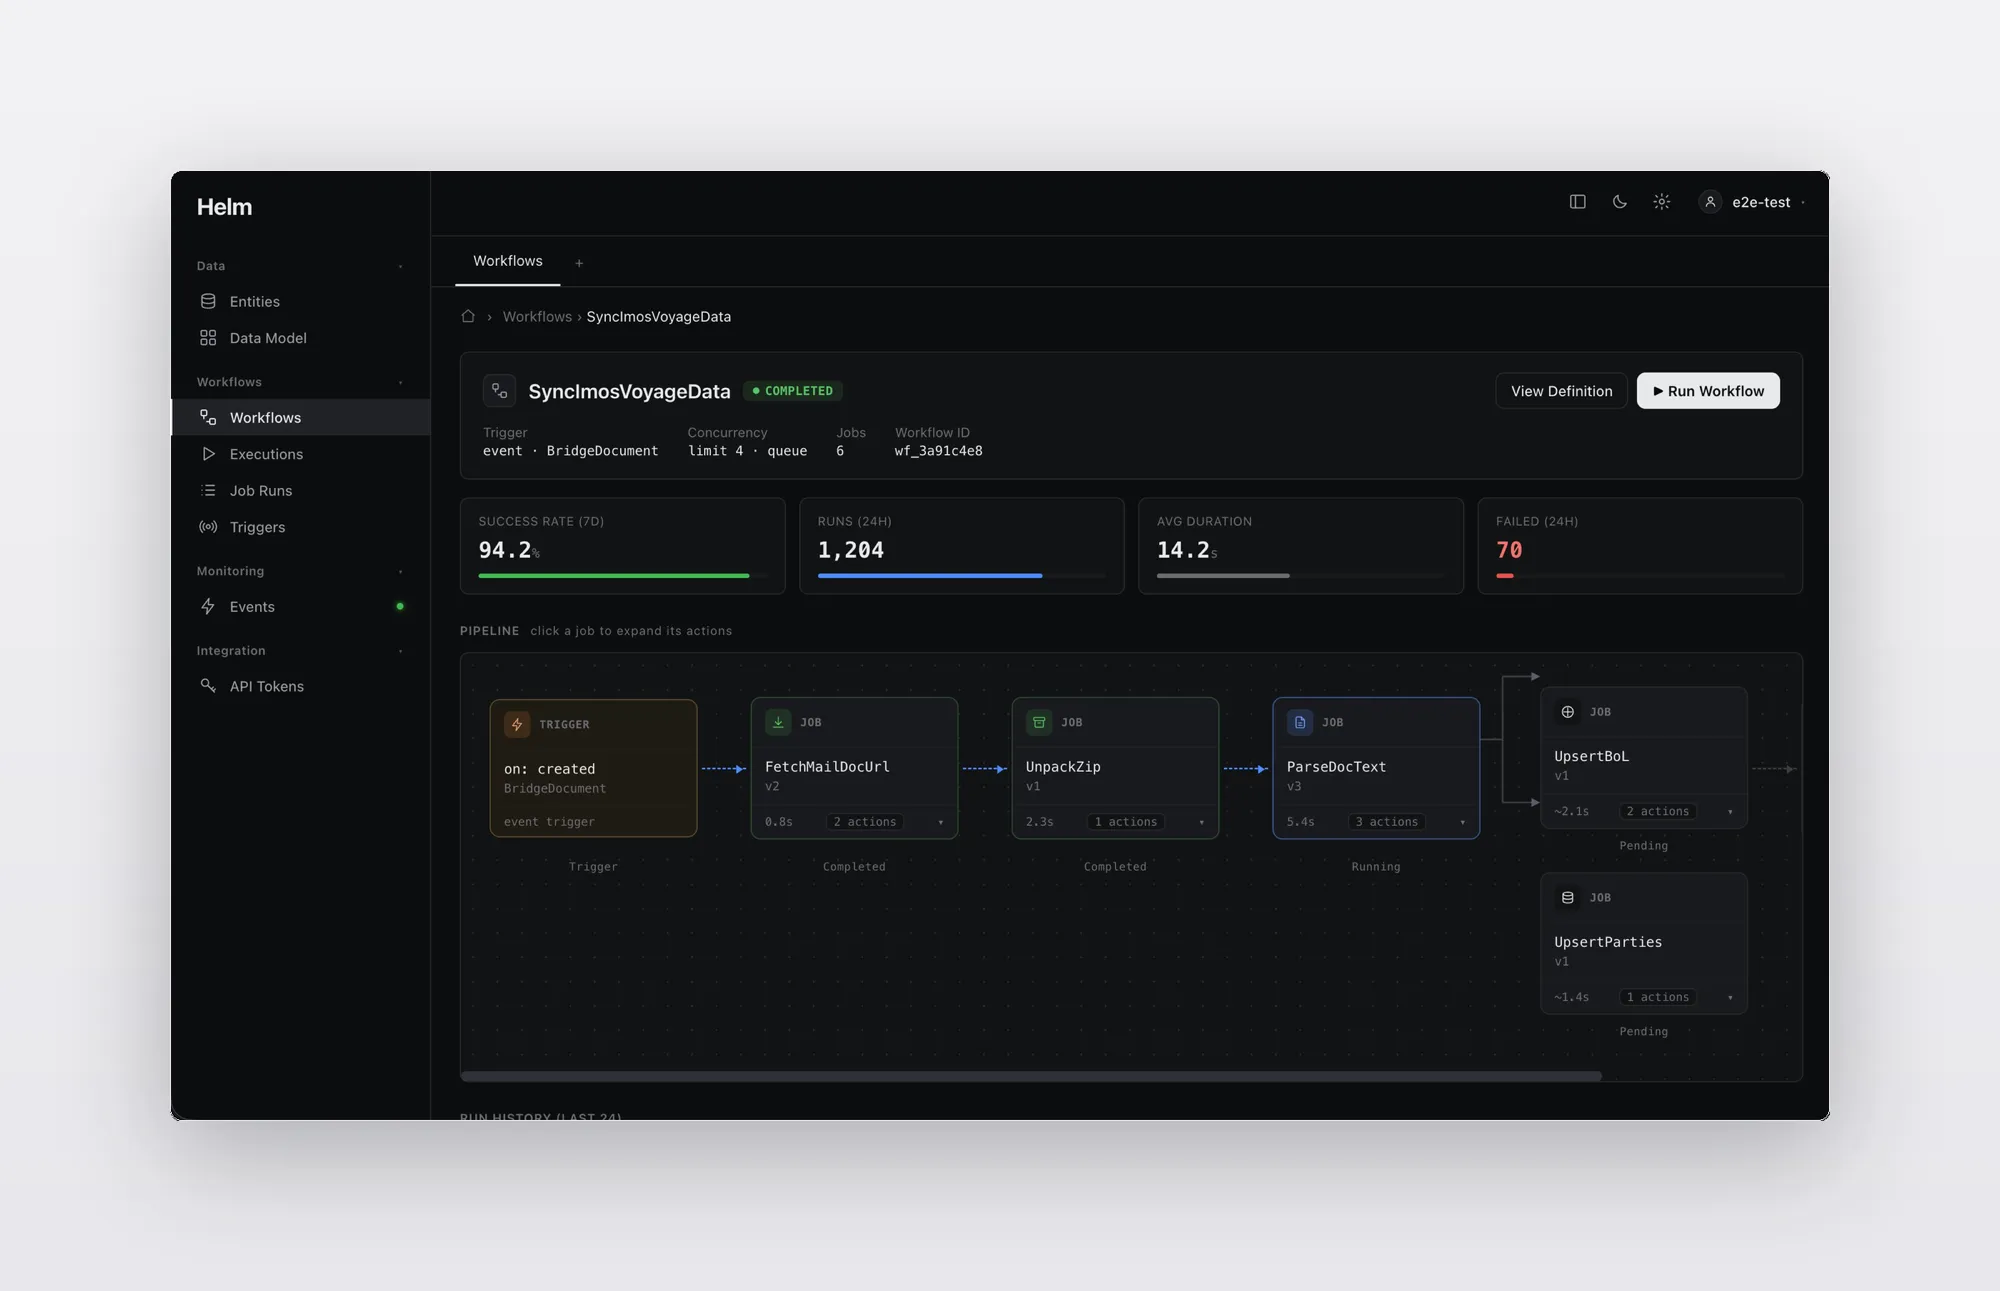Click the FAILED (24H) stat card

(x=1640, y=546)
